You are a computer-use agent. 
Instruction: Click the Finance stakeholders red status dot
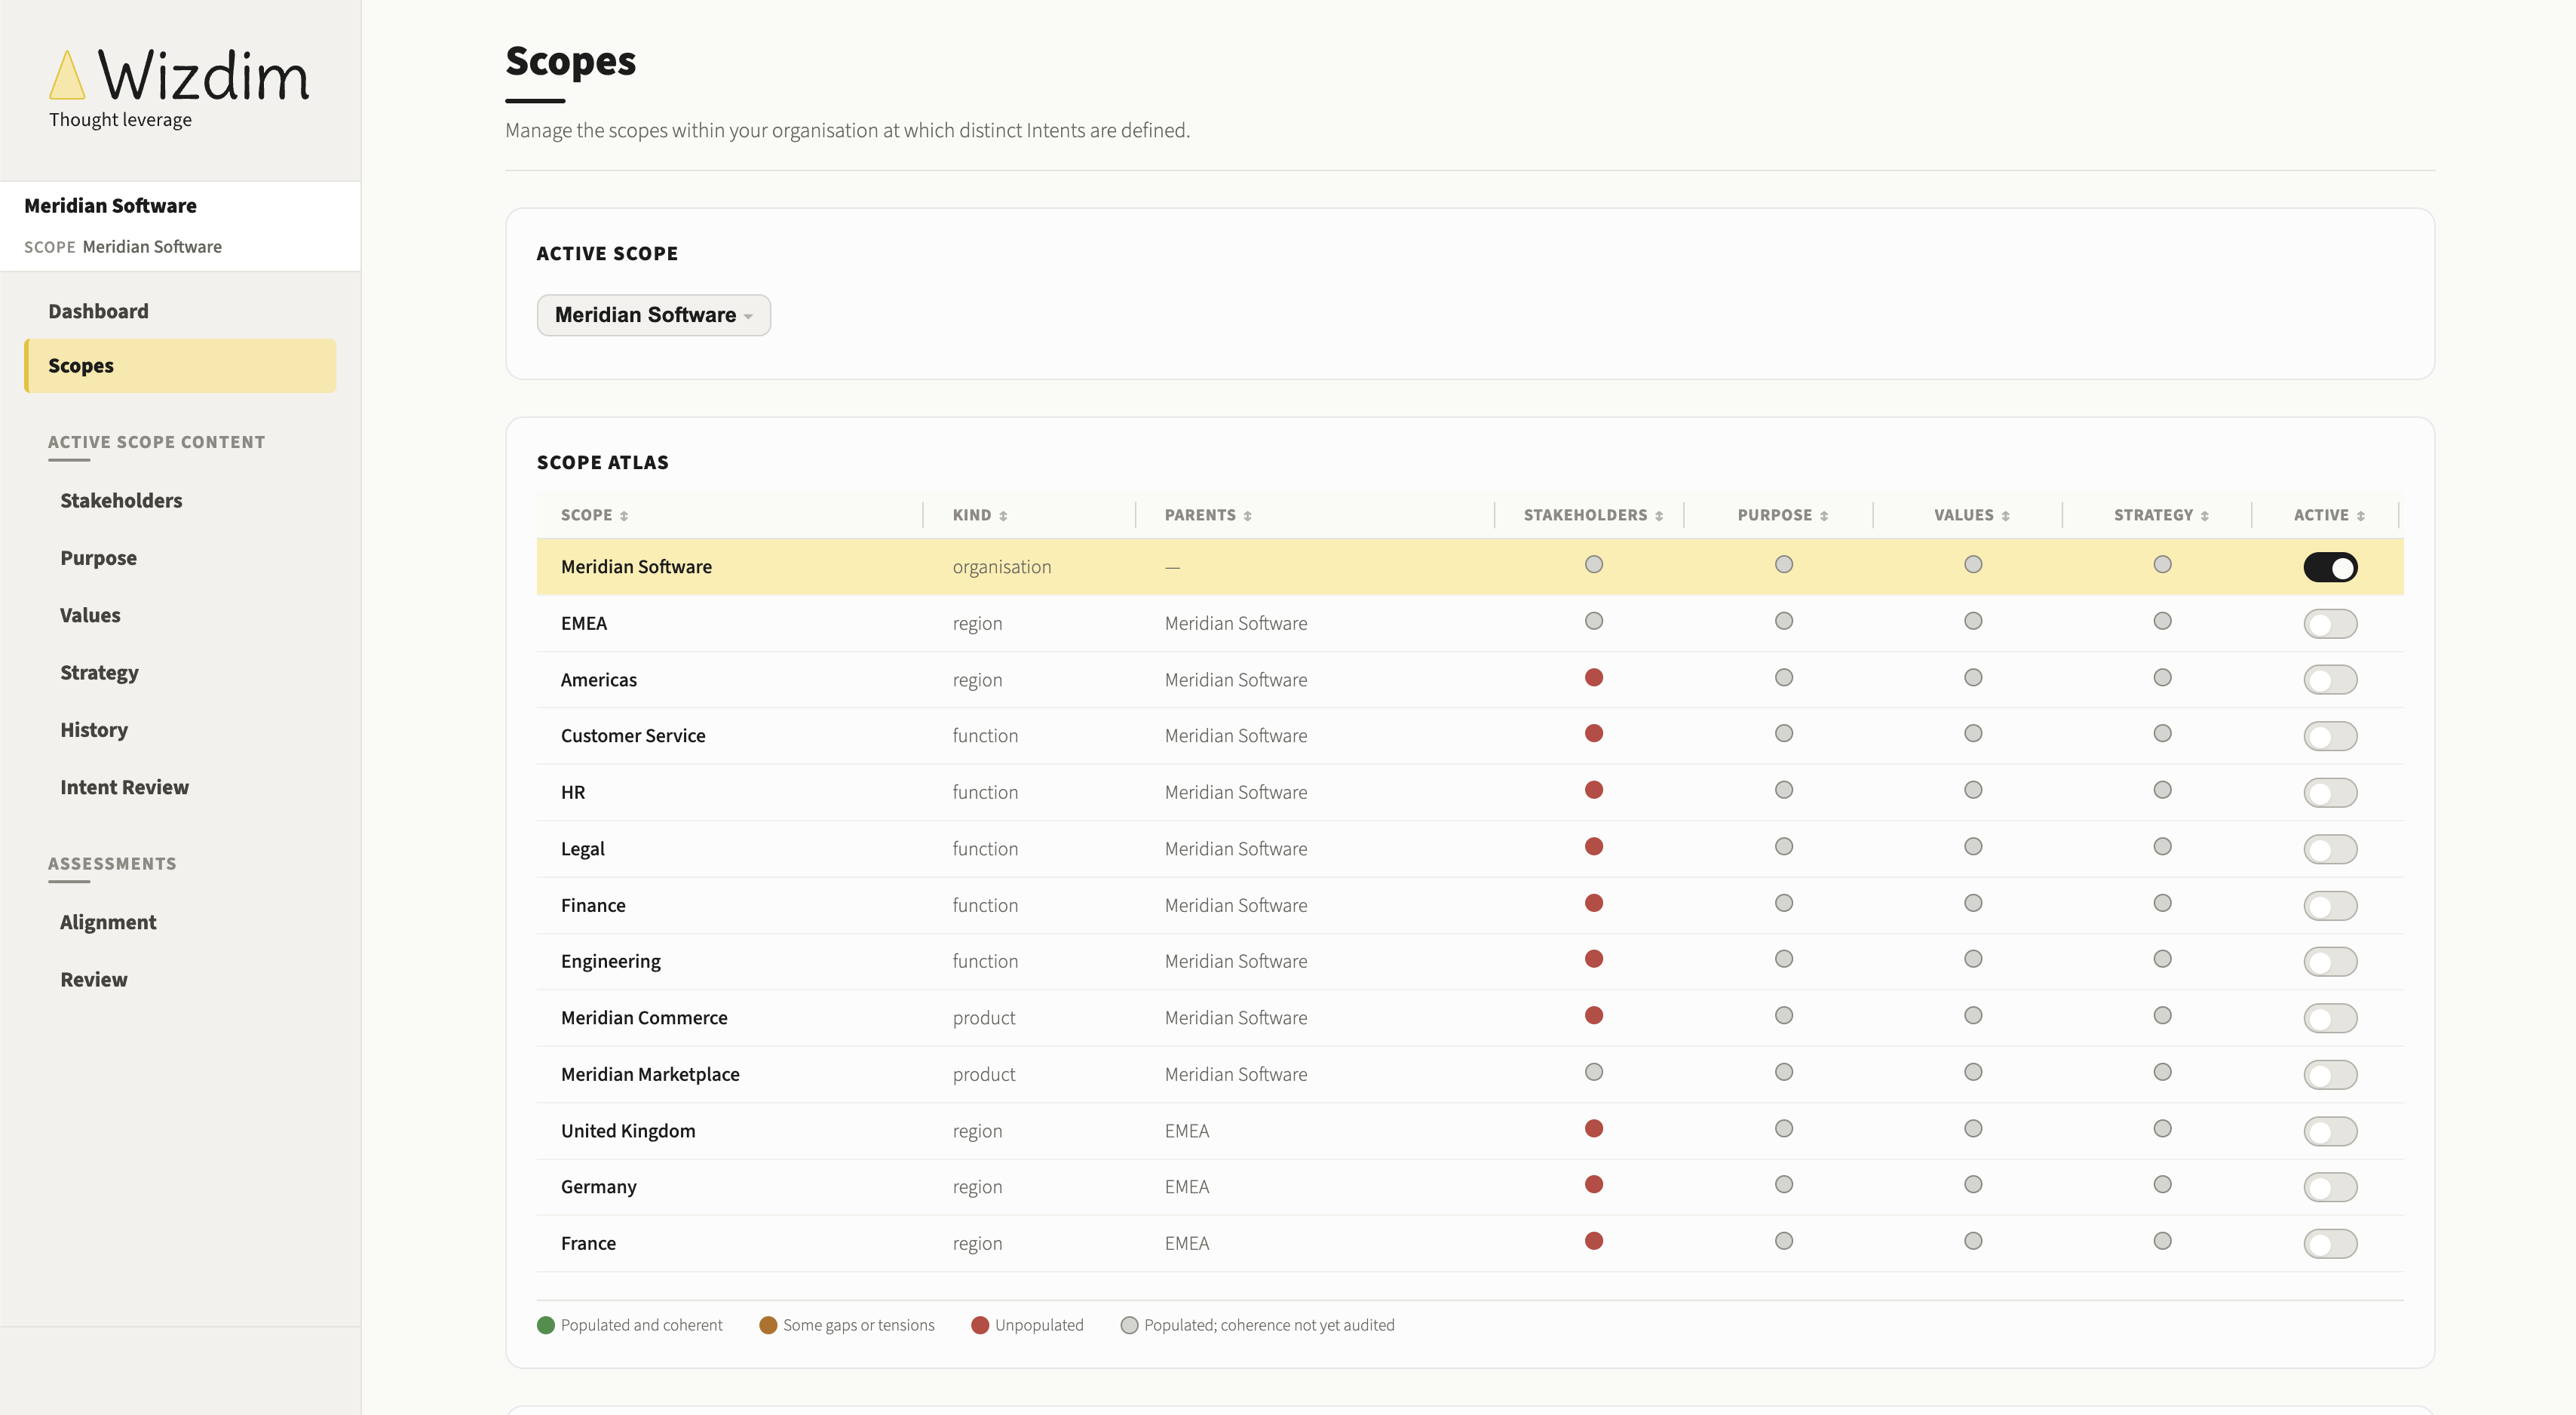tap(1594, 903)
